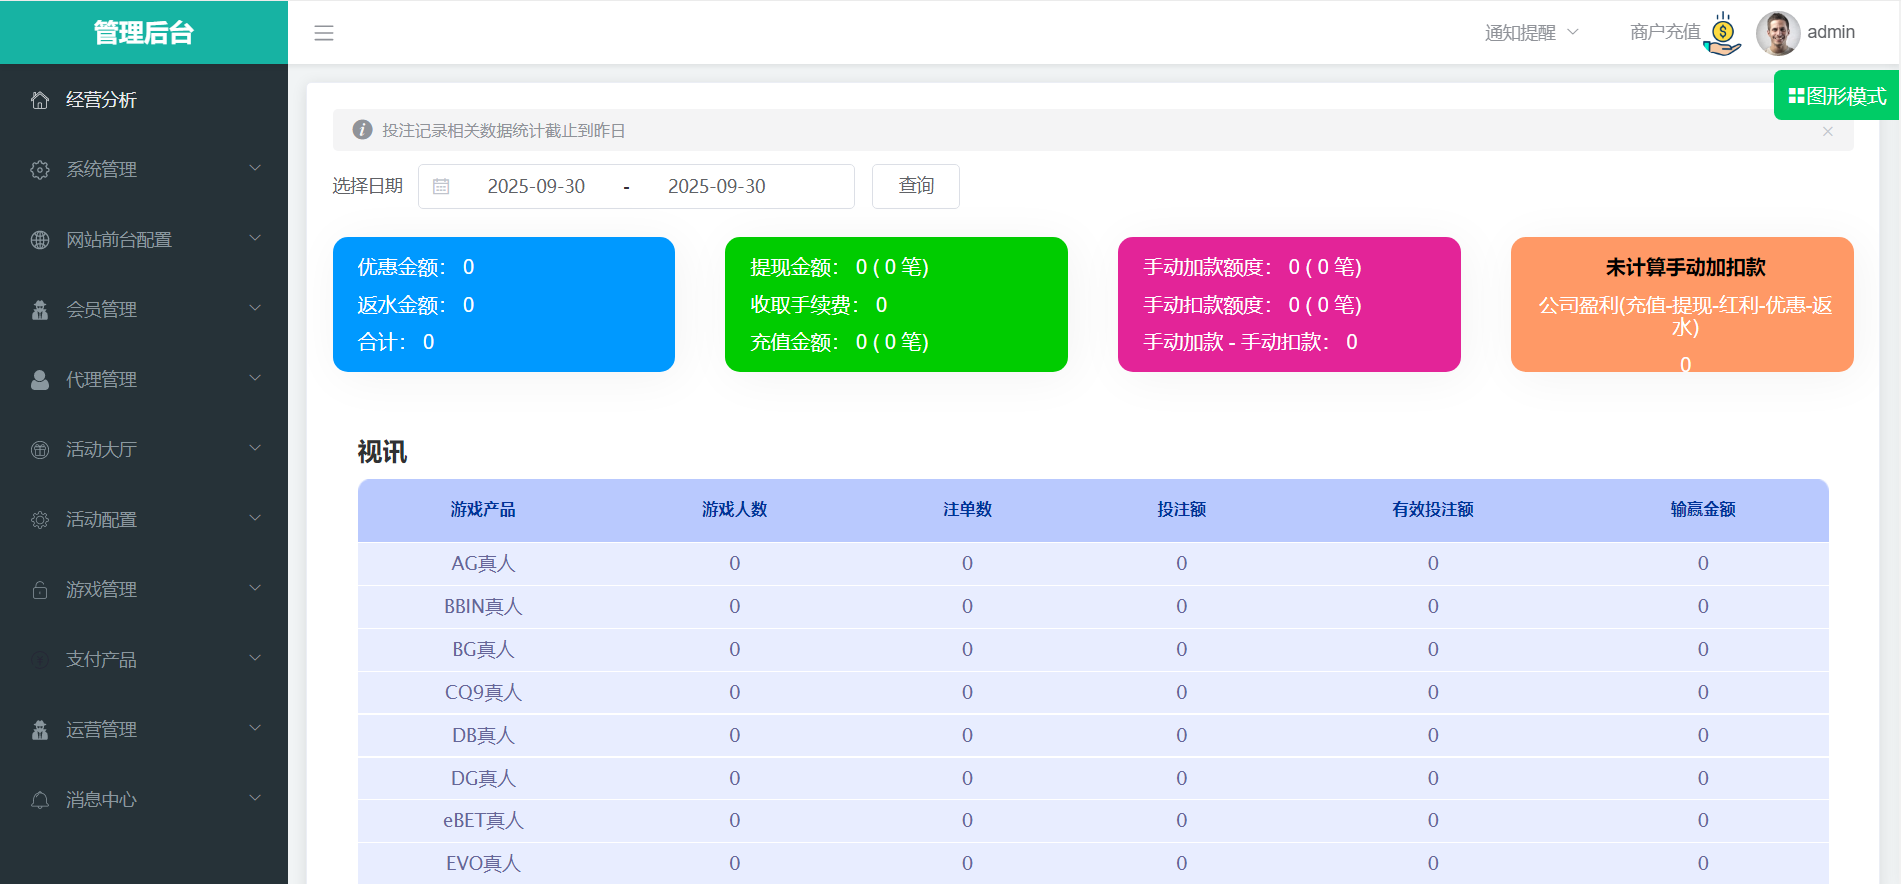Click the orange 未计算手动加扣款 card
This screenshot has width=1901, height=884.
(x=1682, y=304)
